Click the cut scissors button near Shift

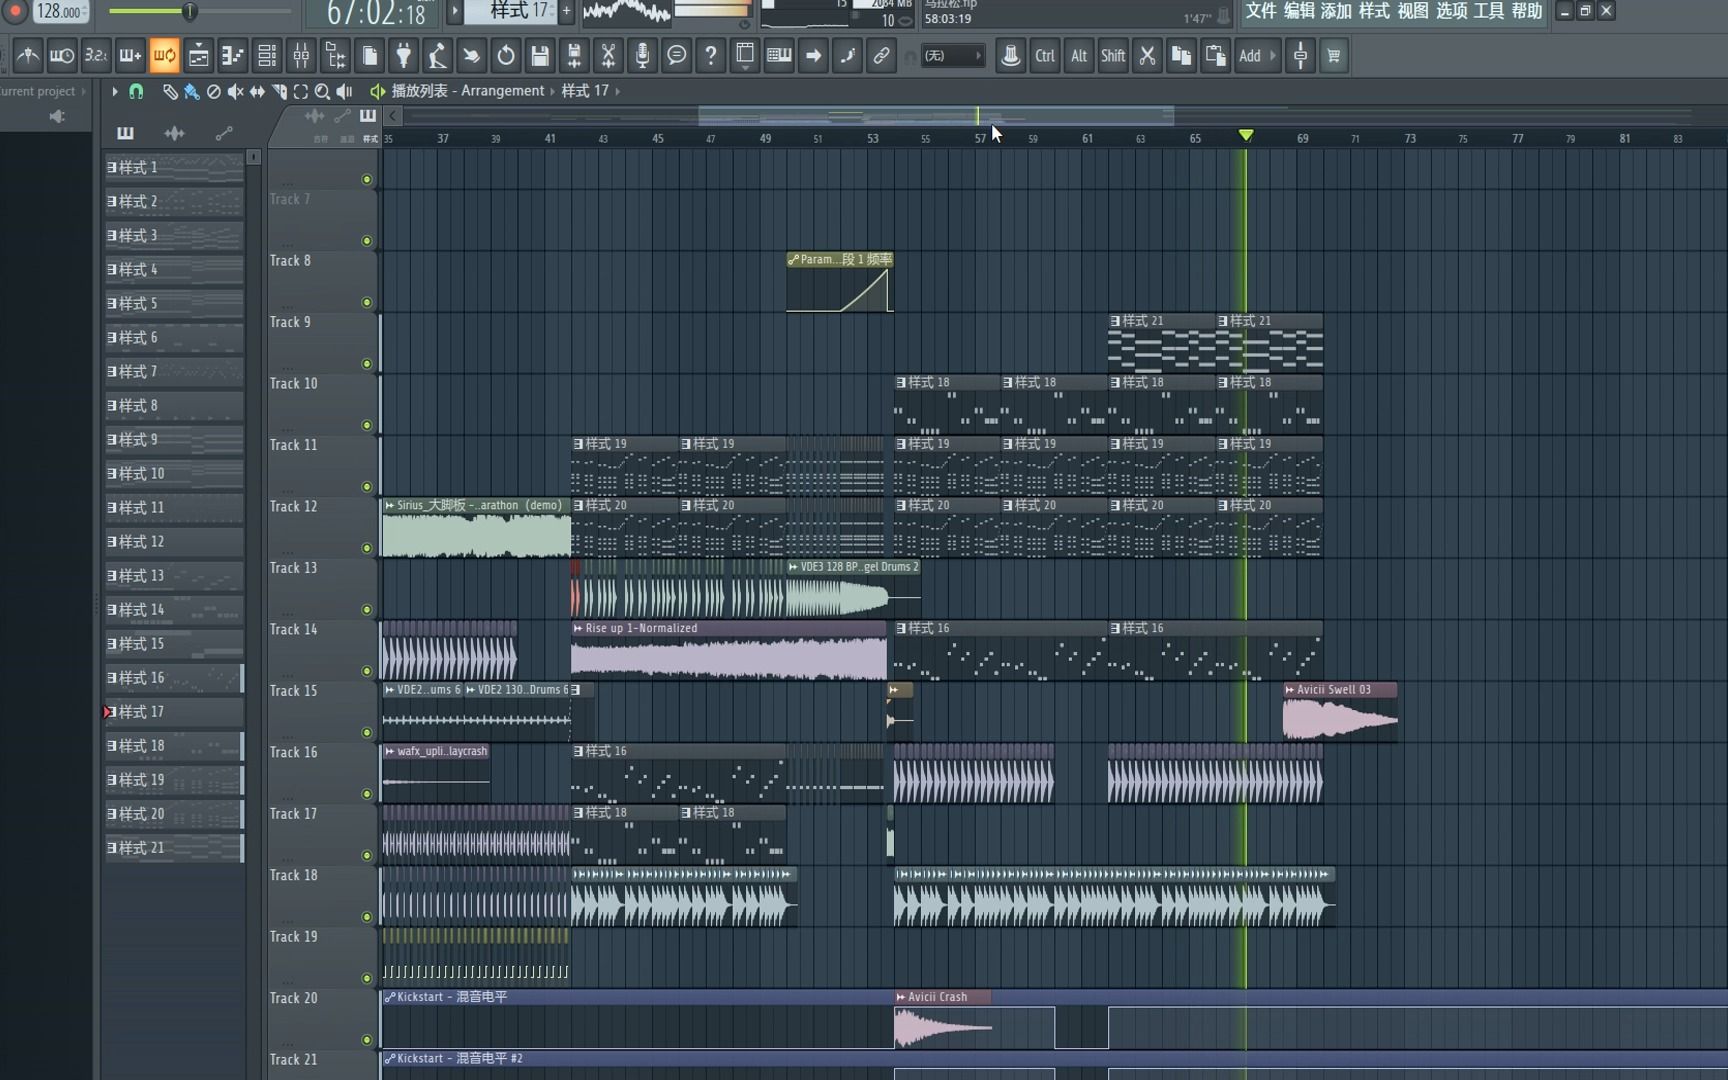click(x=1147, y=56)
